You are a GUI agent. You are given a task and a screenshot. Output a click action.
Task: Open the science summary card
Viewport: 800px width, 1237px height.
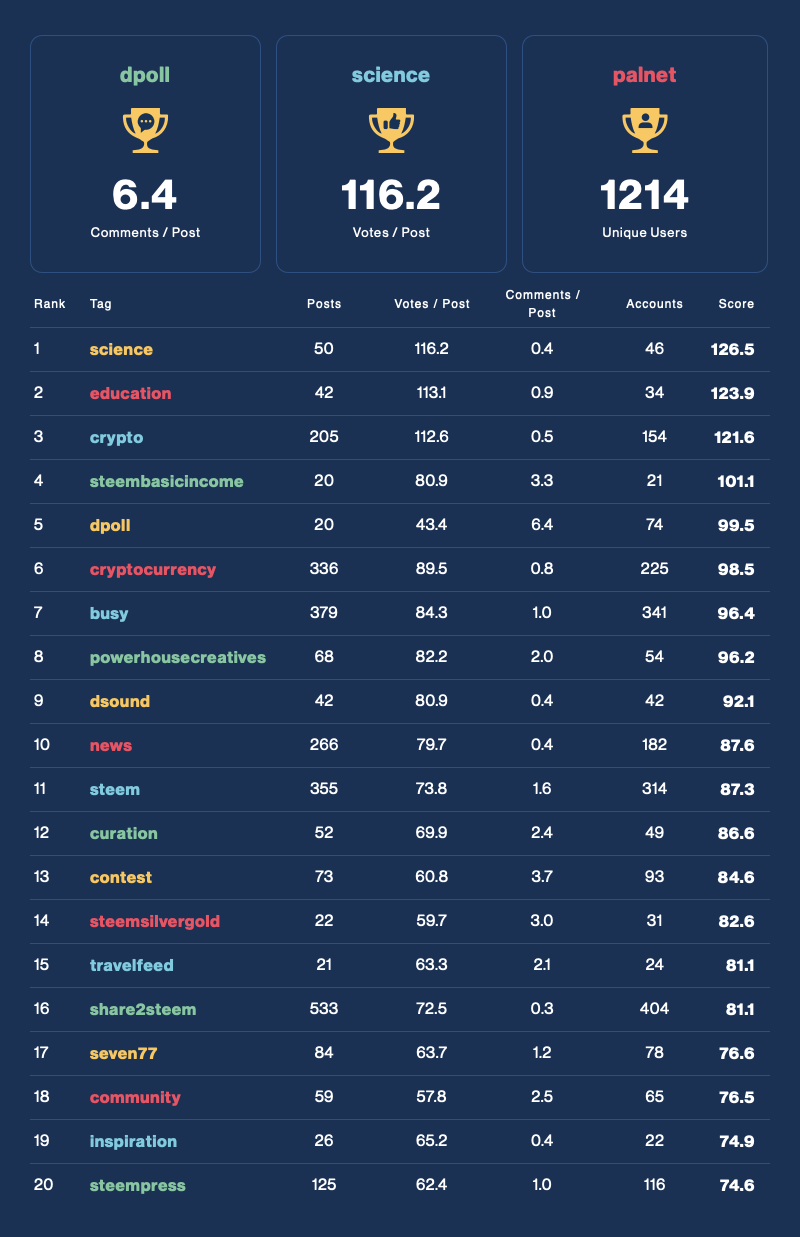click(x=391, y=153)
